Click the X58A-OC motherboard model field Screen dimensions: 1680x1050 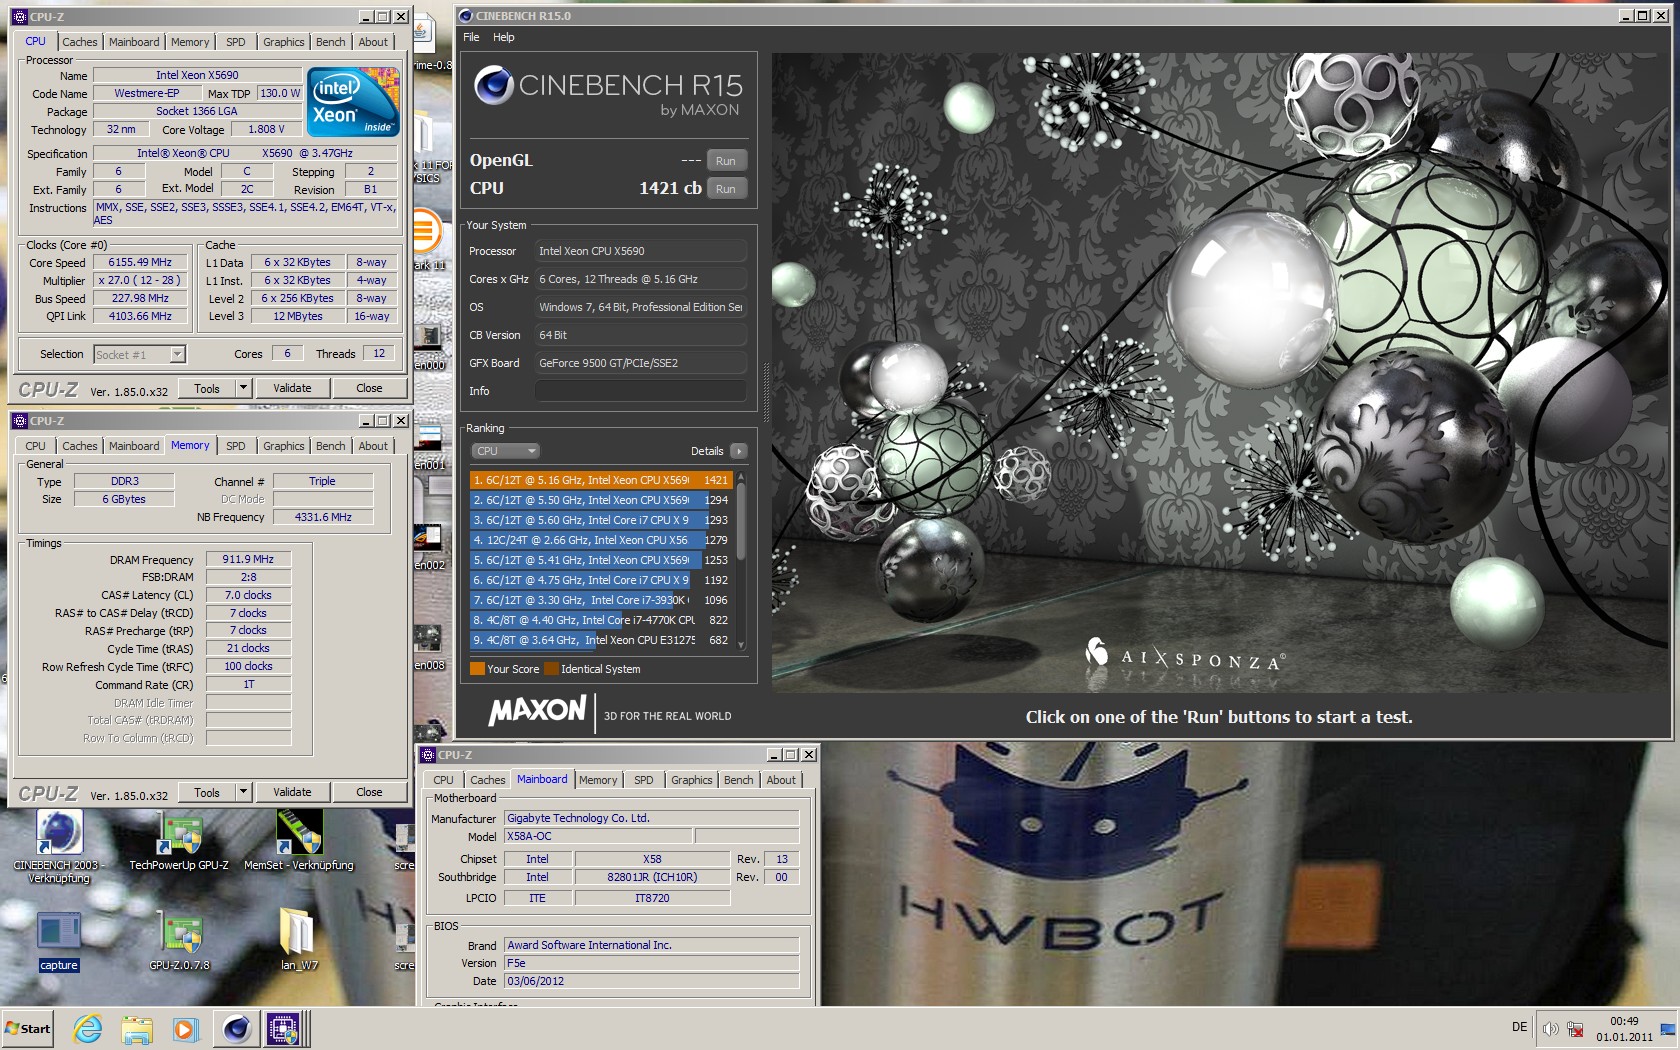tap(597, 836)
